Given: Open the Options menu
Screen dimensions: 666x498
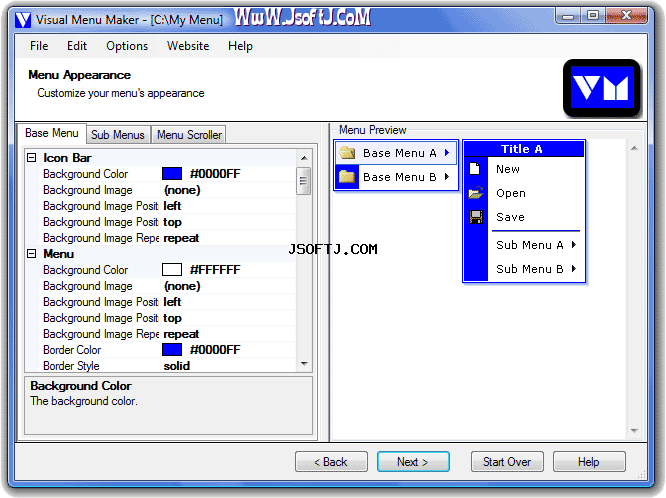Looking at the screenshot, I should [127, 46].
